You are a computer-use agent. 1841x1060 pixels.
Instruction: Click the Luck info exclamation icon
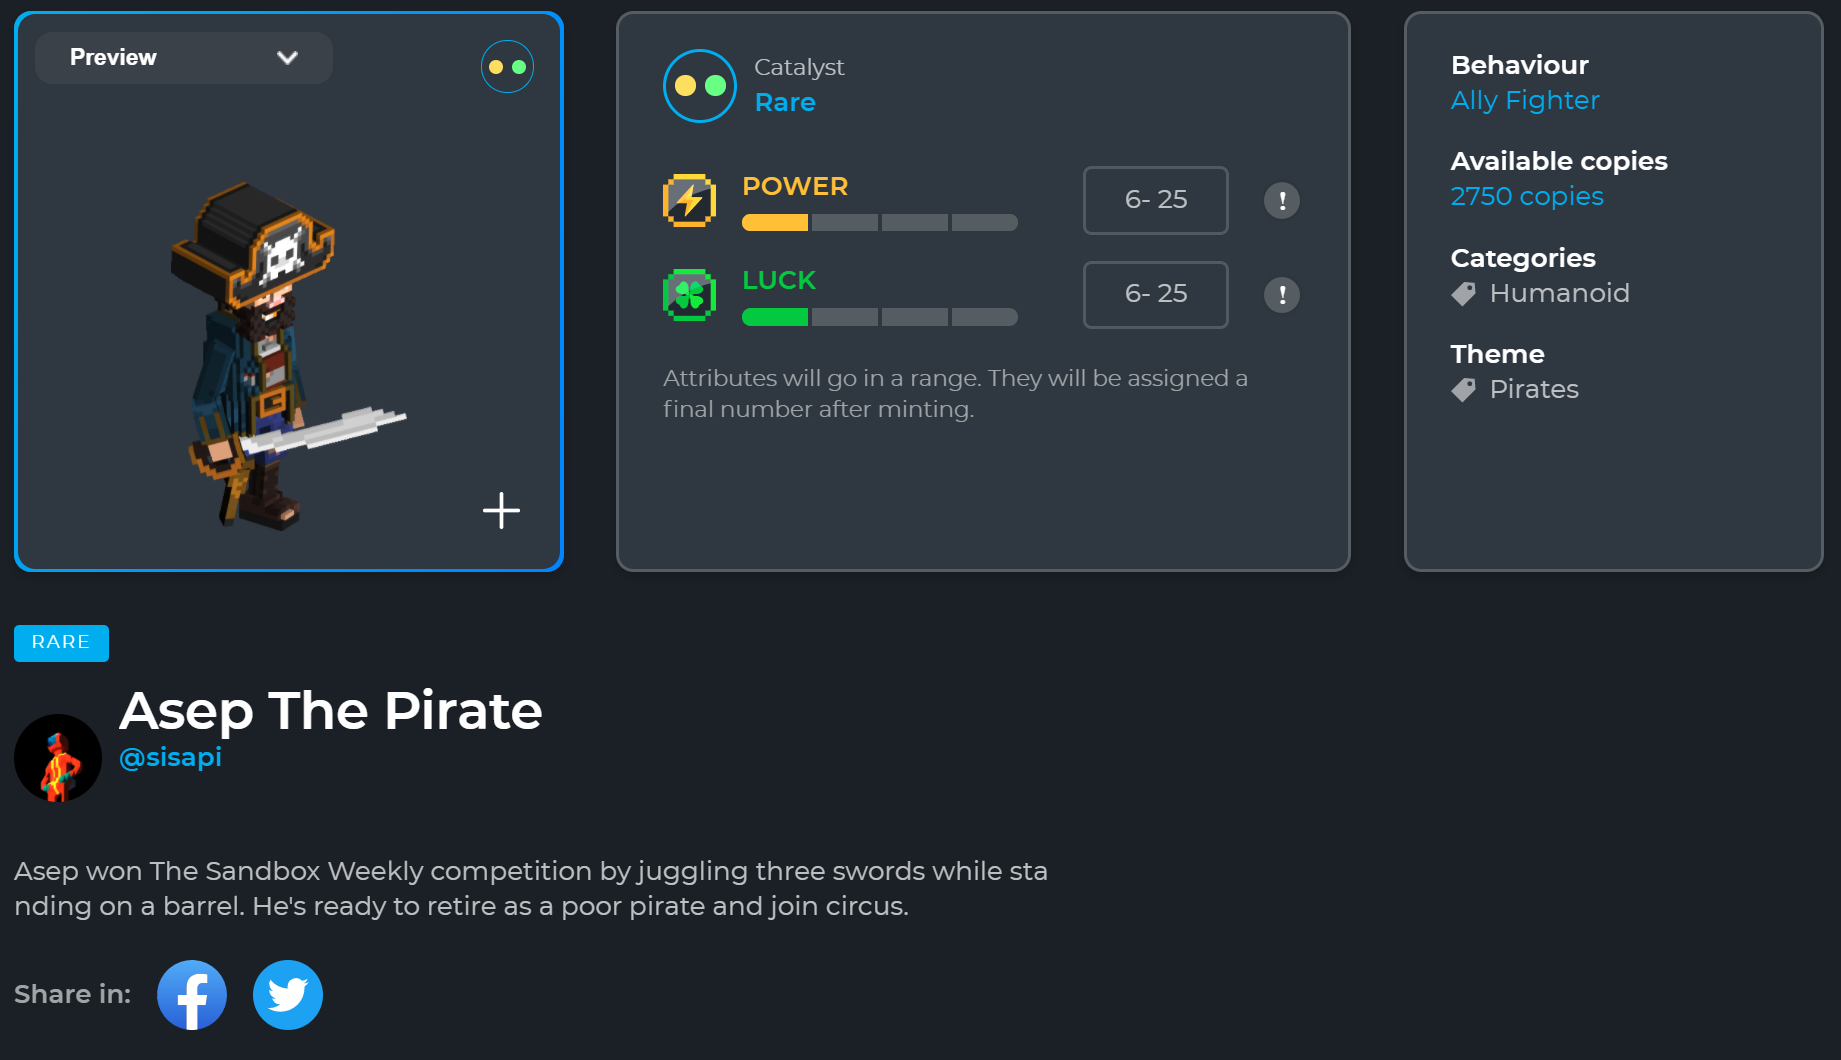point(1282,295)
